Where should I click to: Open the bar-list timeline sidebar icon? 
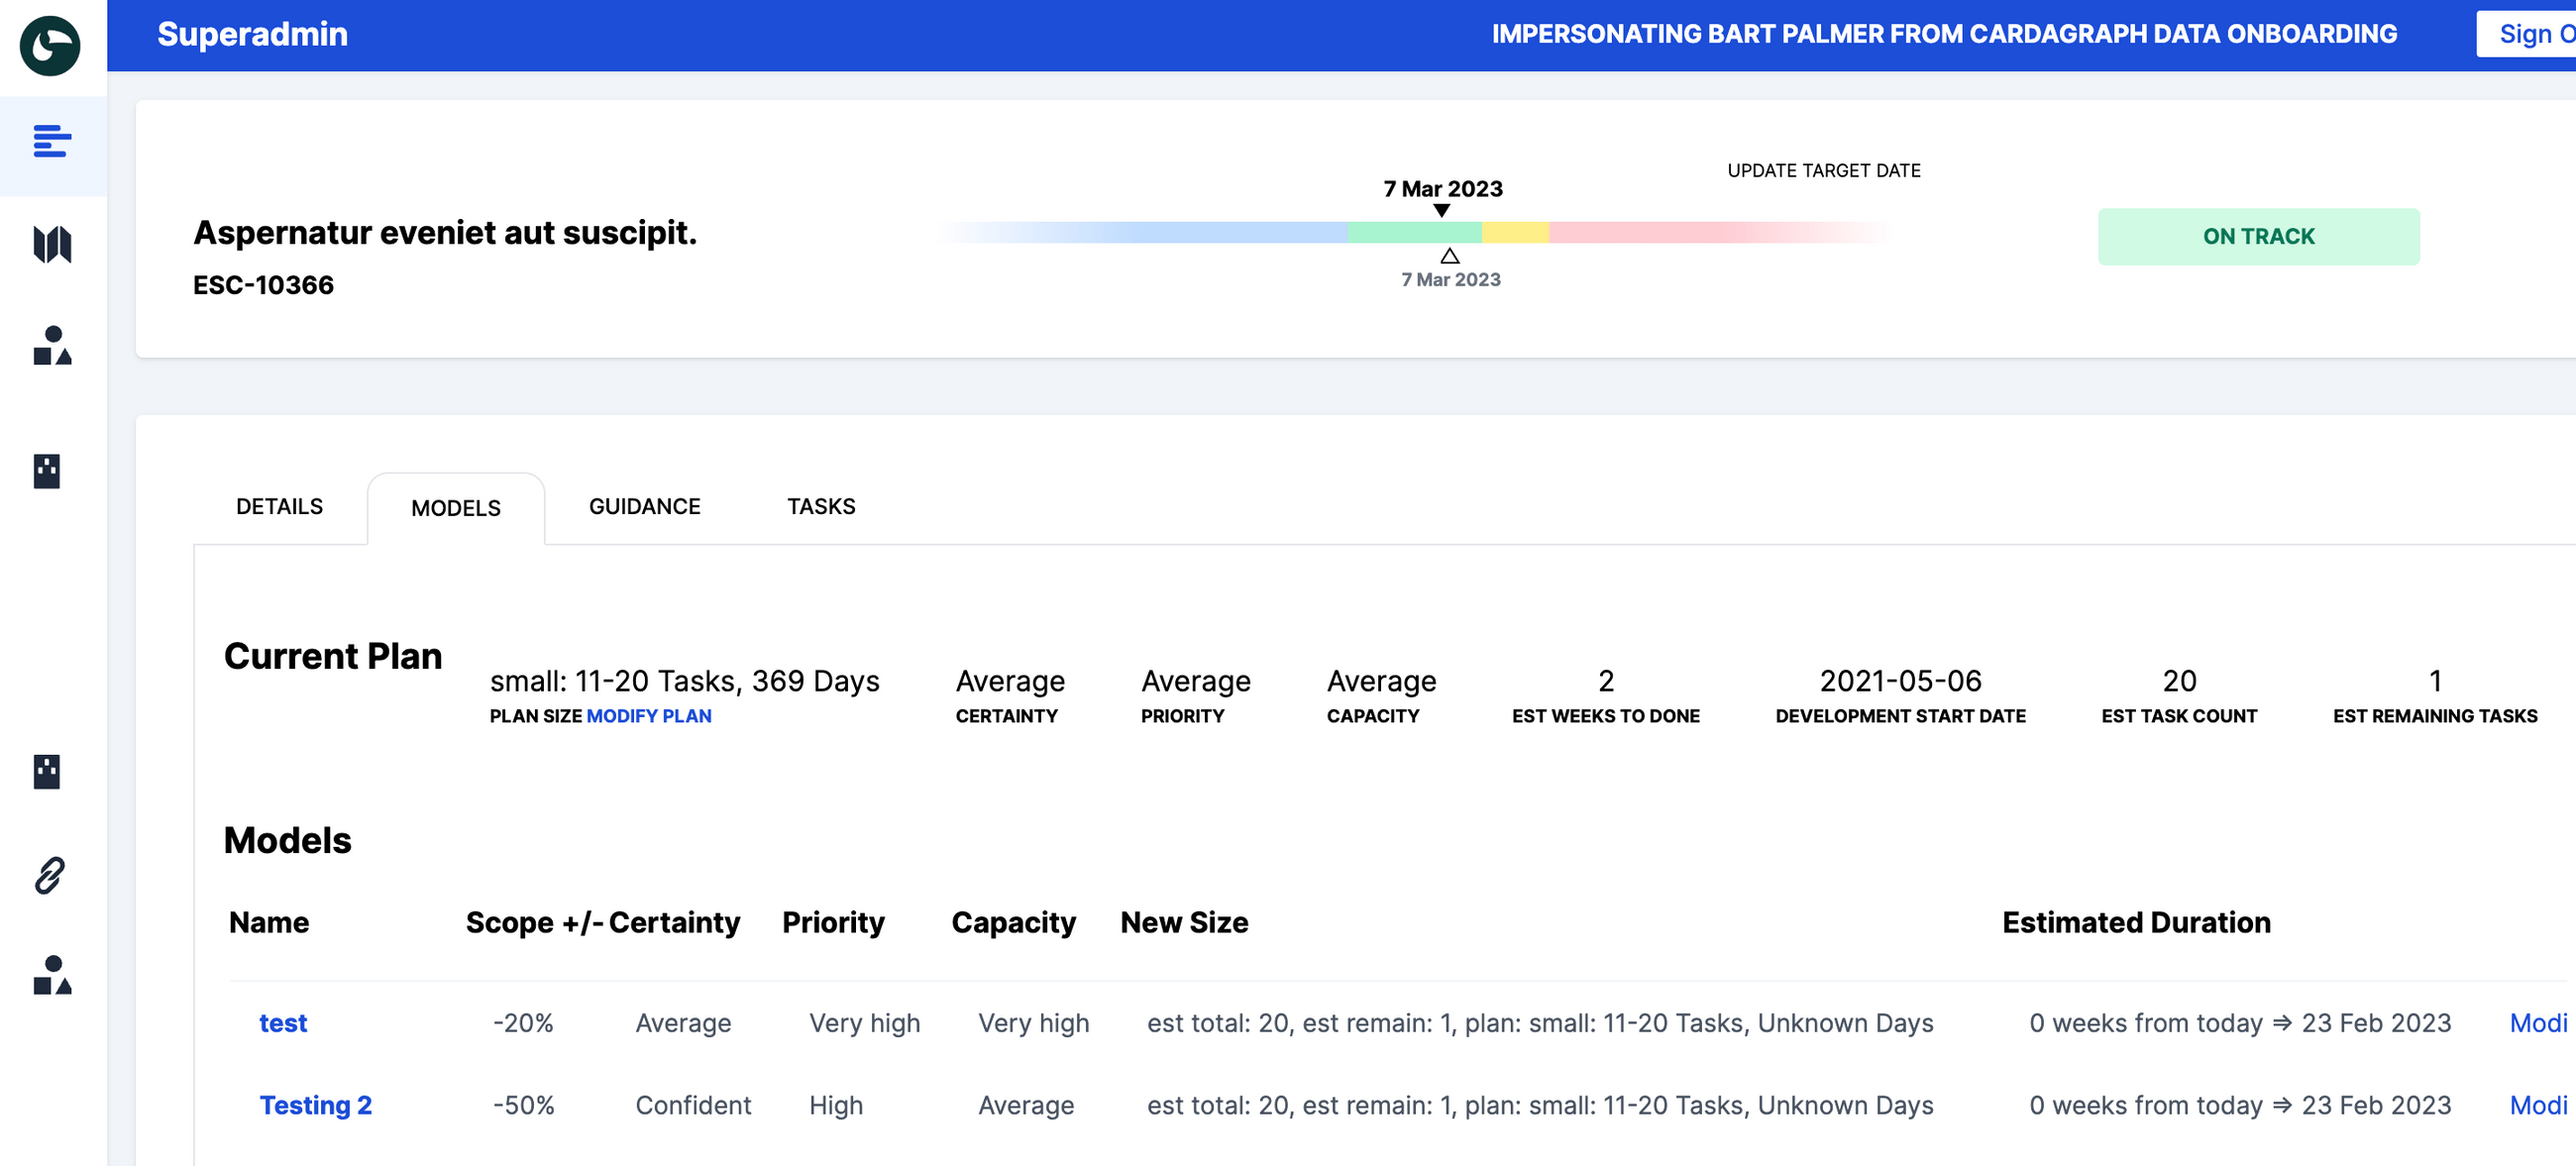[x=52, y=141]
